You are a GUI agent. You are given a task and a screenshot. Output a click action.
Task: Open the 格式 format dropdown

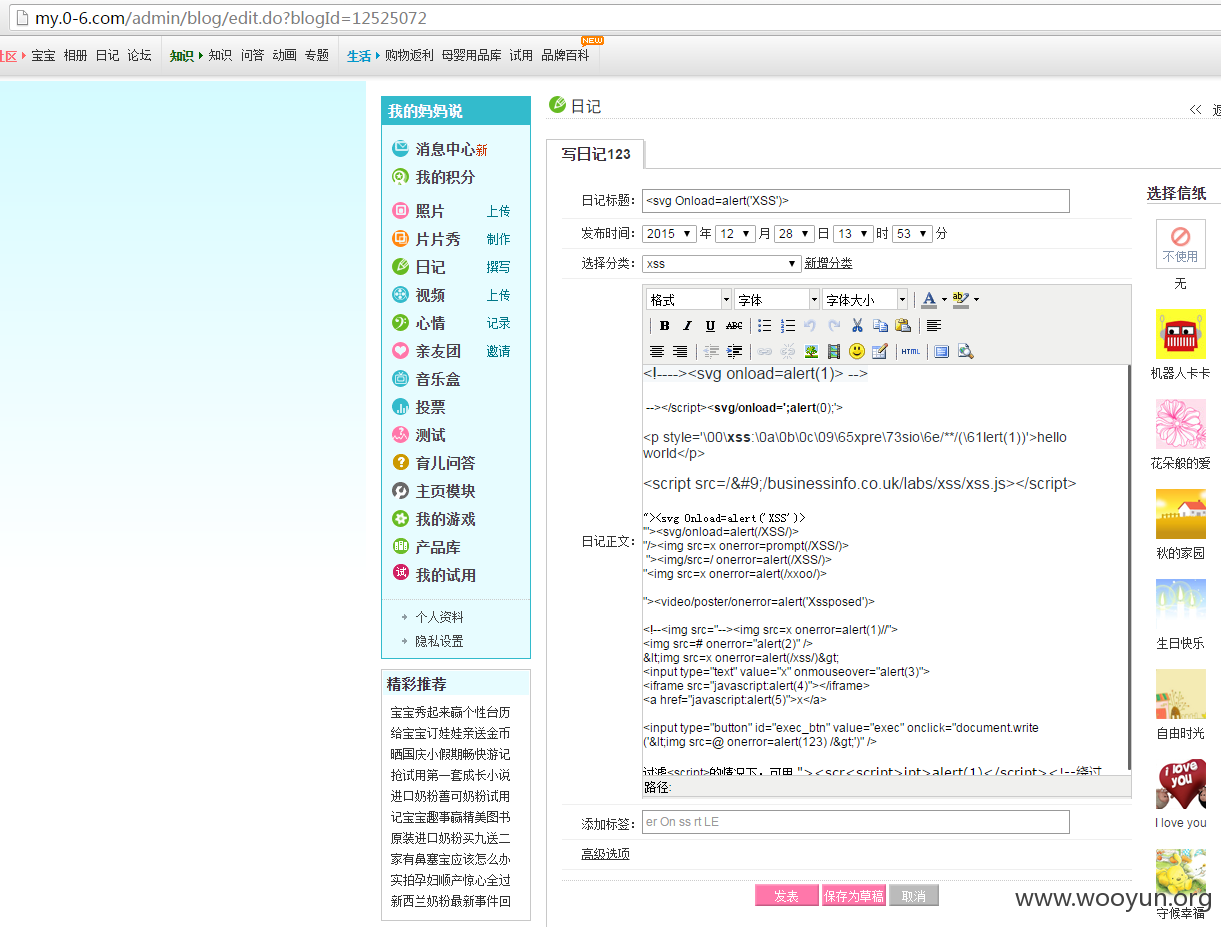point(689,299)
